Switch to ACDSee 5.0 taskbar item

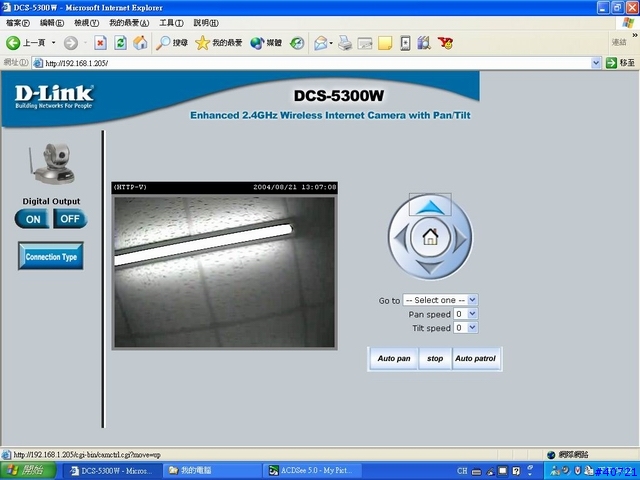point(310,471)
